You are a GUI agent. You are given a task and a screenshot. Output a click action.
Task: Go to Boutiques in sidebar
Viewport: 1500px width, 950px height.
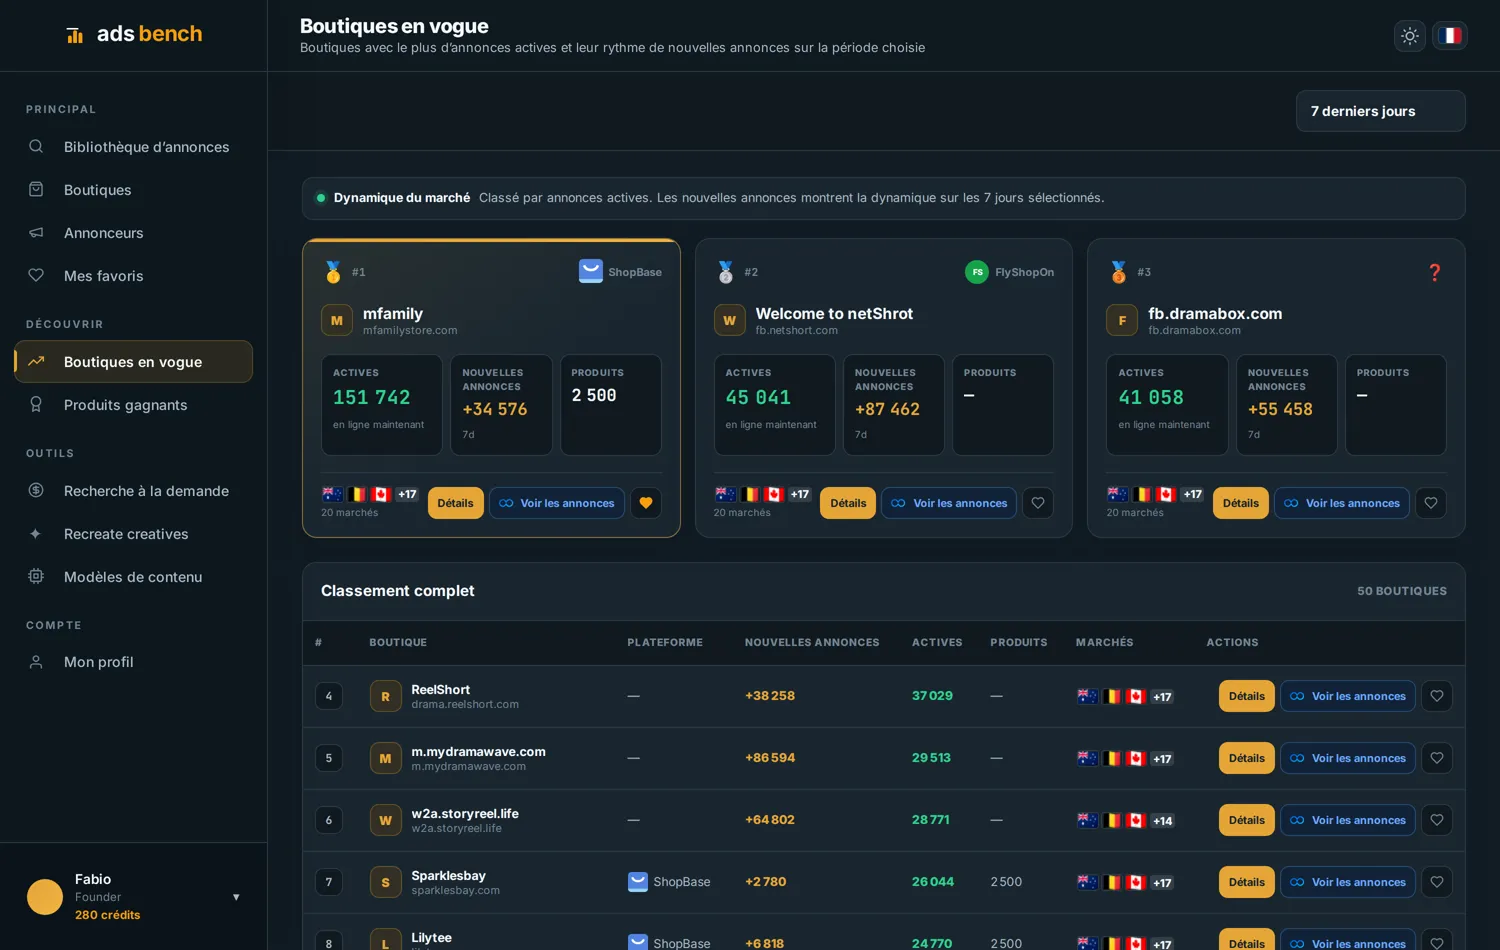[x=133, y=190]
